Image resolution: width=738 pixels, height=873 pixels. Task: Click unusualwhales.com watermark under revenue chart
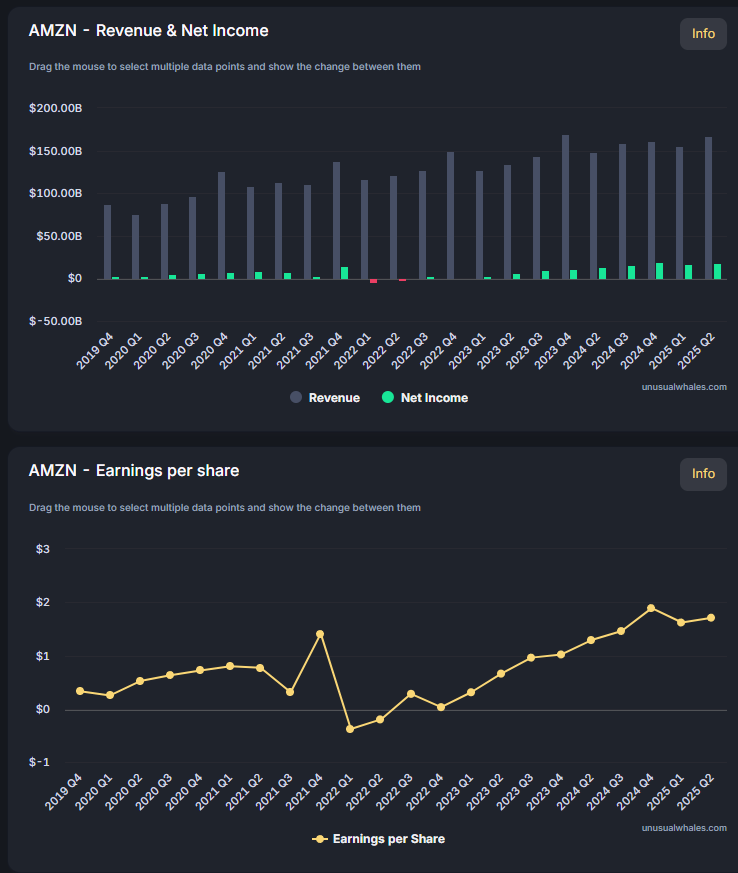point(684,386)
